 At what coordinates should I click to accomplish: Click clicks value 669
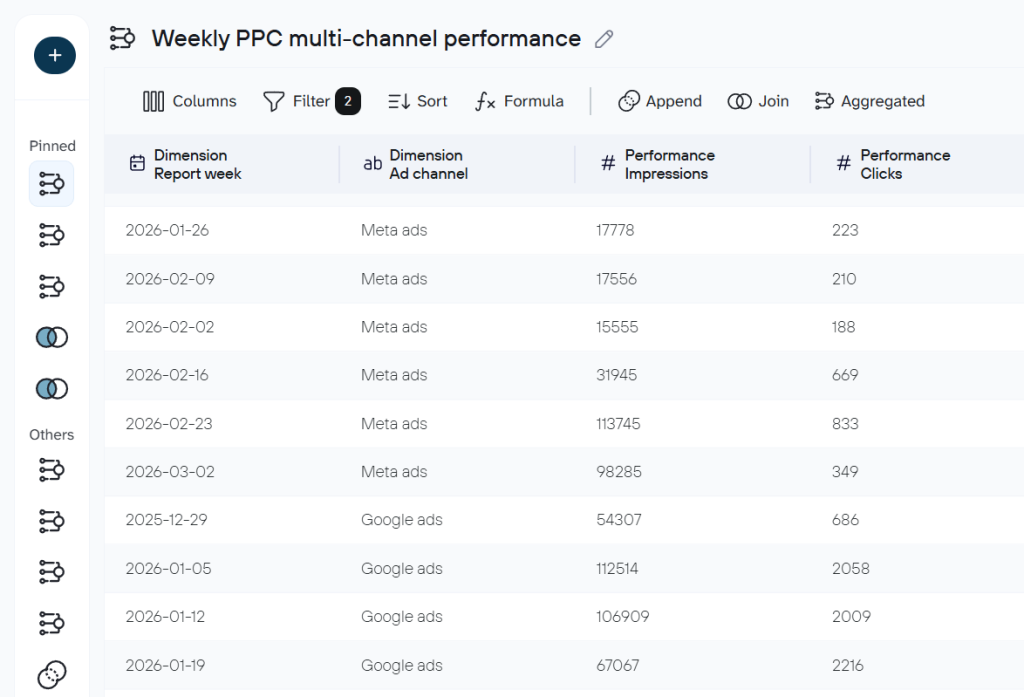tap(845, 376)
